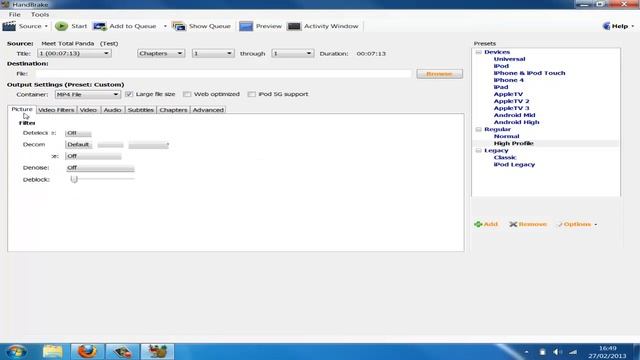Open the Windows Start orb
This screenshot has height=360, width=640.
click(x=16, y=351)
